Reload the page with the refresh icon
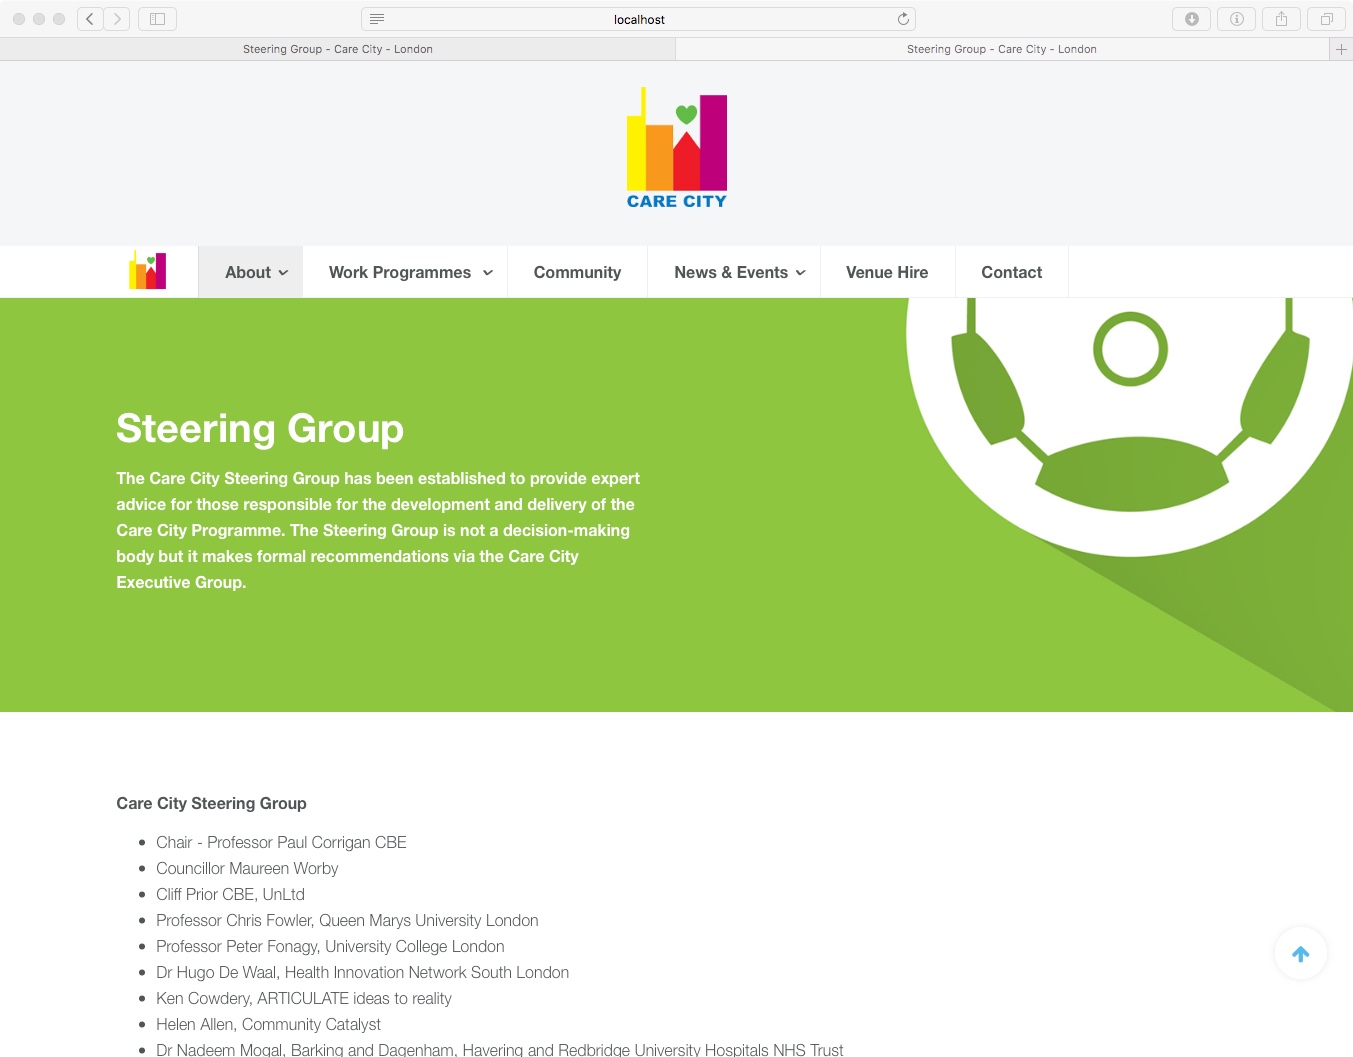Image resolution: width=1353 pixels, height=1057 pixels. tap(903, 19)
